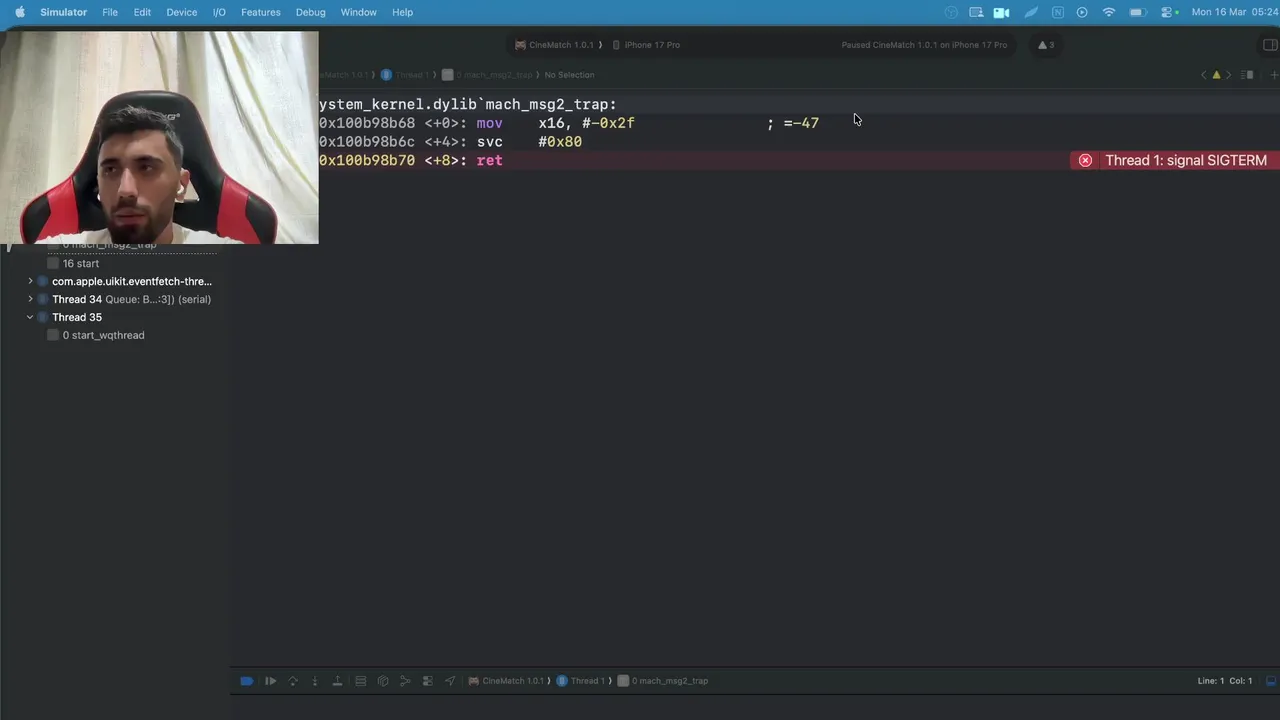
Task: Click the Thread 1: signal SIGTERM message
Action: 1186,160
